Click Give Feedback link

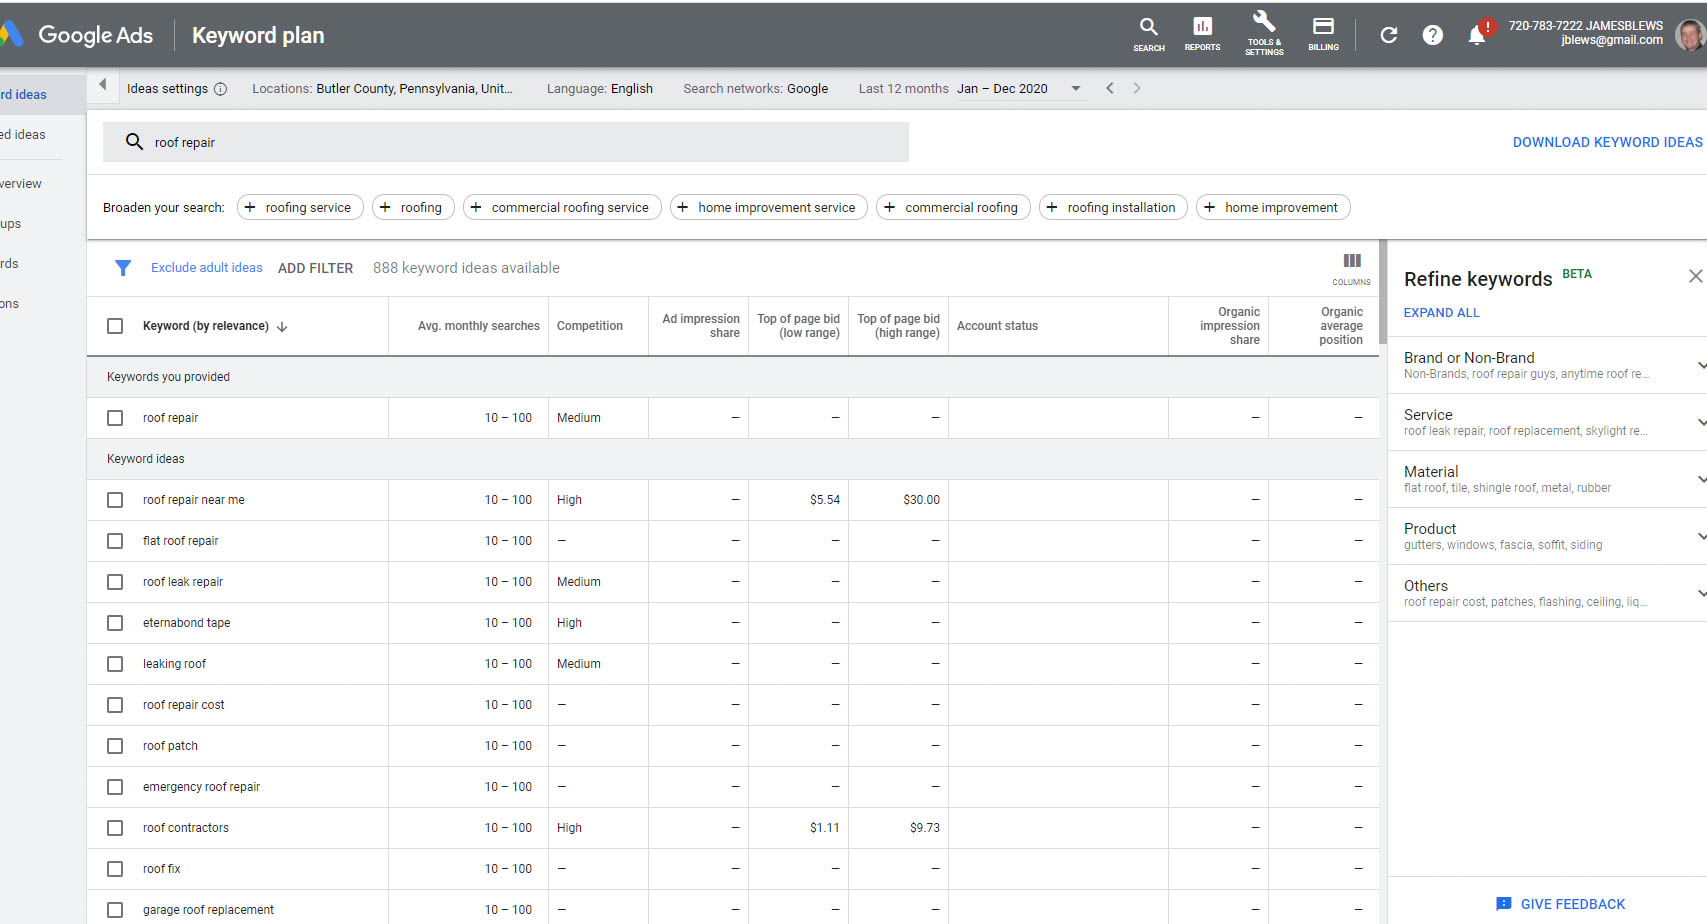point(1573,904)
